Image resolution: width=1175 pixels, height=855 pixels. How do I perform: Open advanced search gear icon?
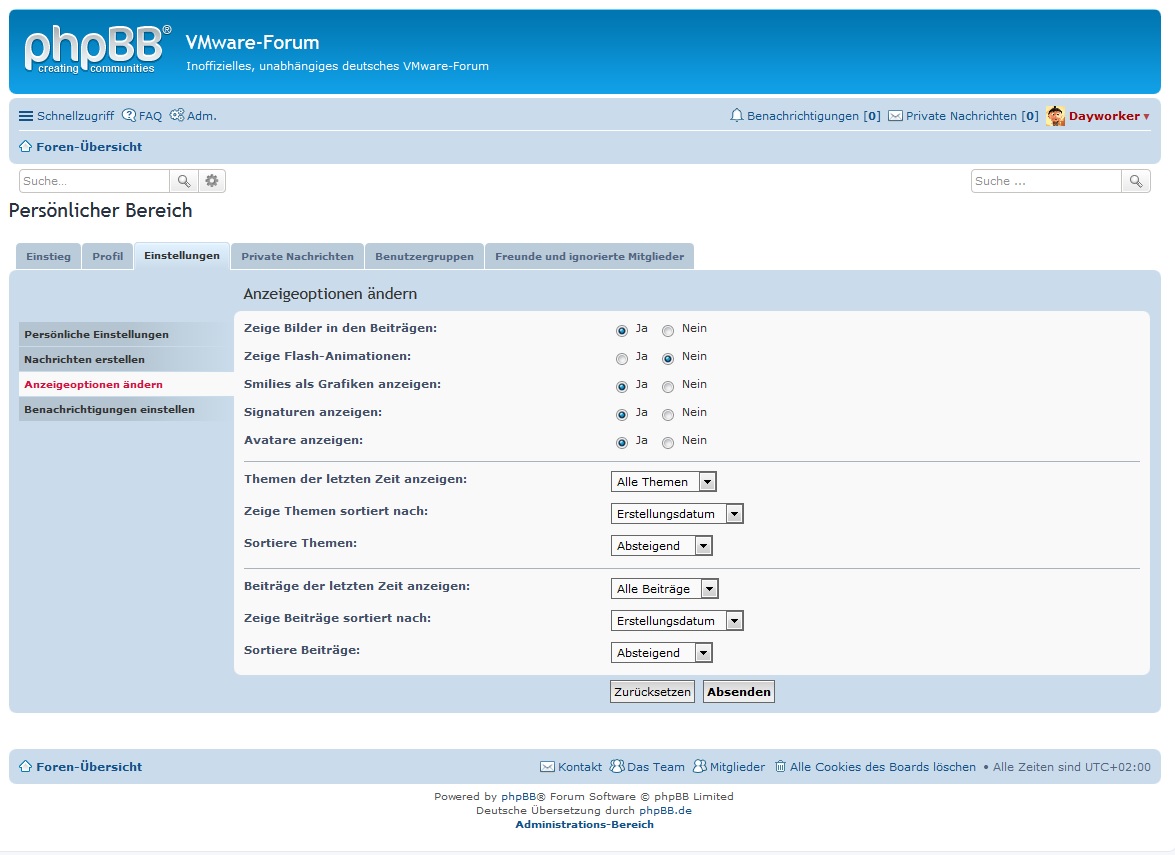pyautogui.click(x=211, y=181)
